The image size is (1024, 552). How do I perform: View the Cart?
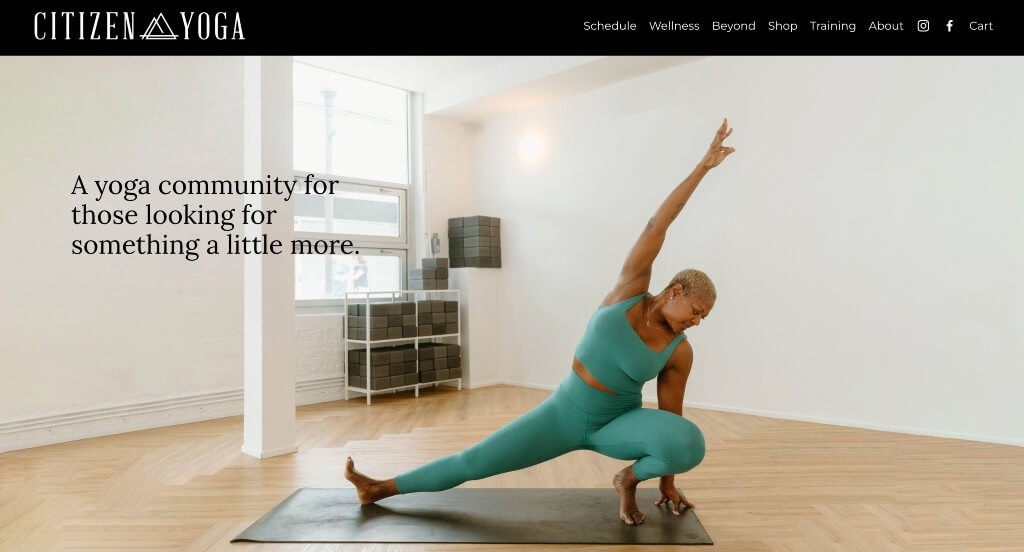980,26
